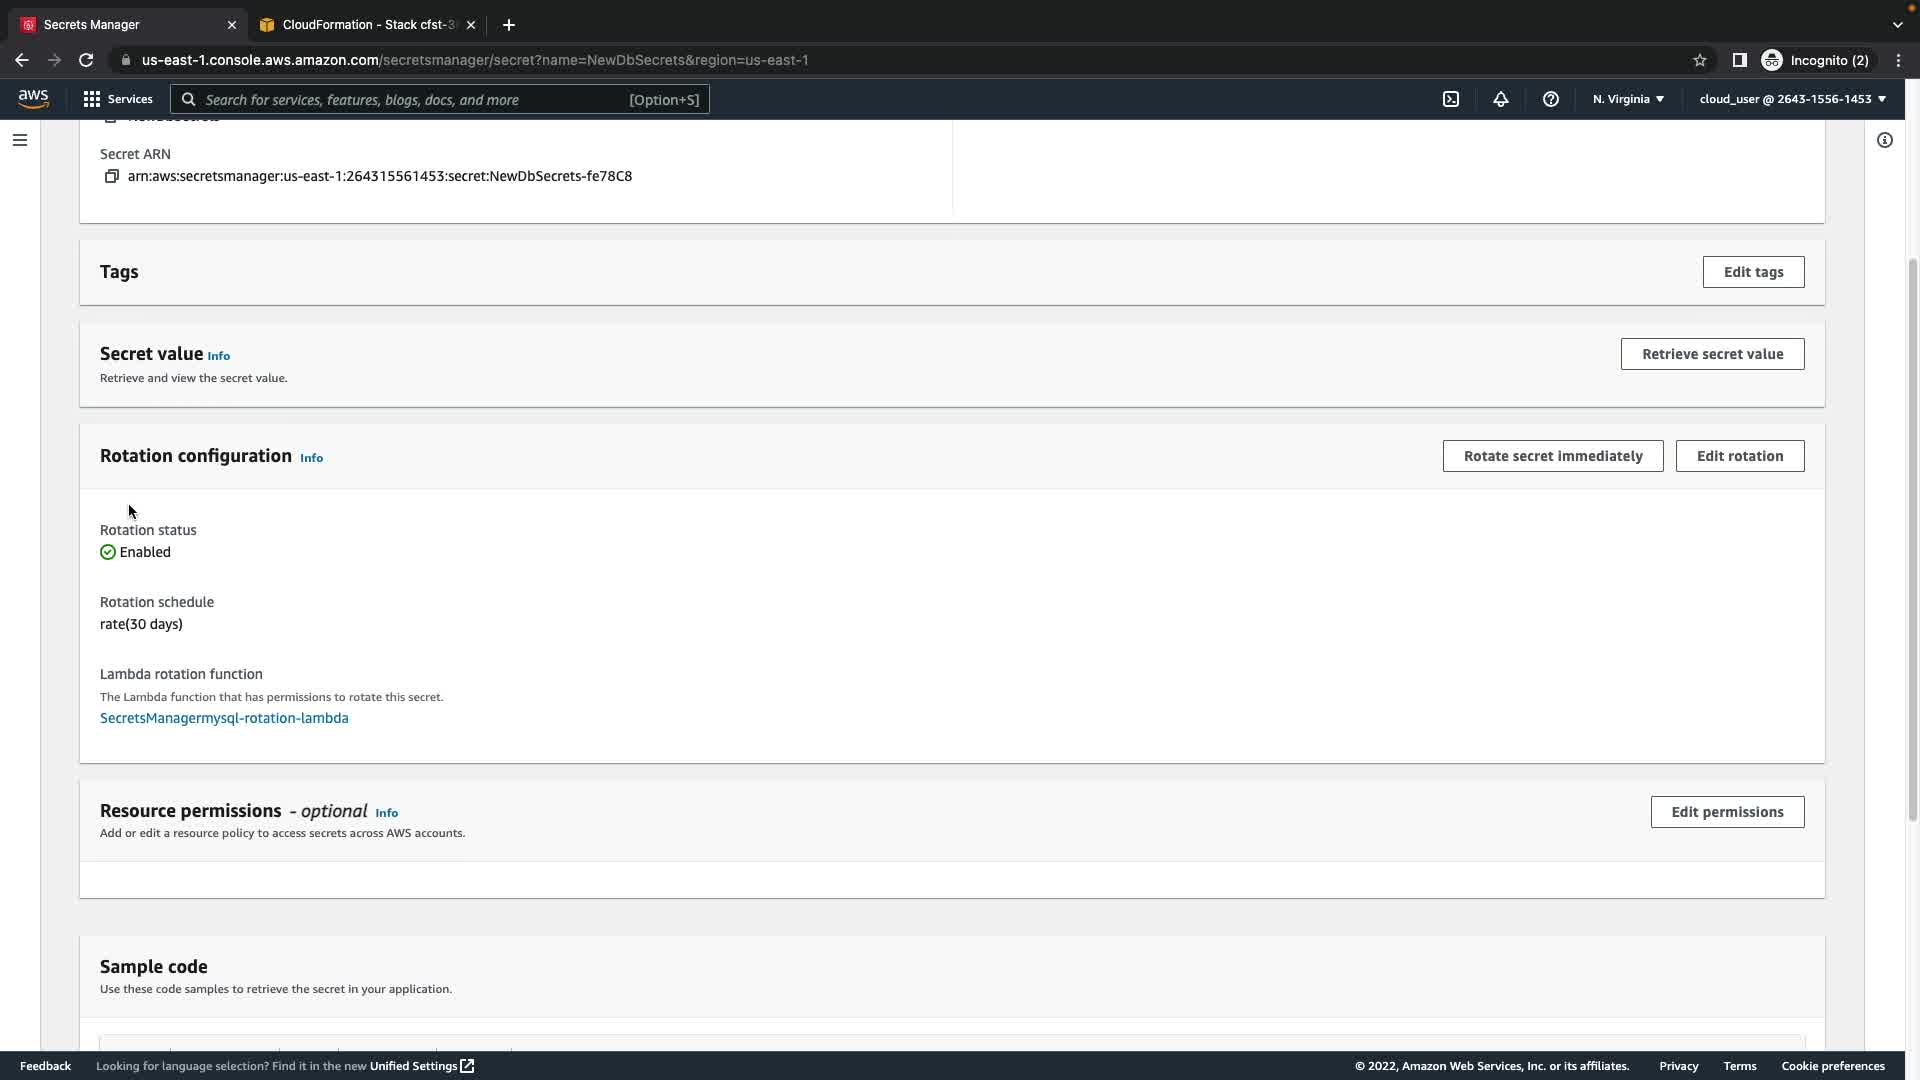Open the notifications bell
Viewport: 1920px width, 1080px height.
pyautogui.click(x=1501, y=99)
